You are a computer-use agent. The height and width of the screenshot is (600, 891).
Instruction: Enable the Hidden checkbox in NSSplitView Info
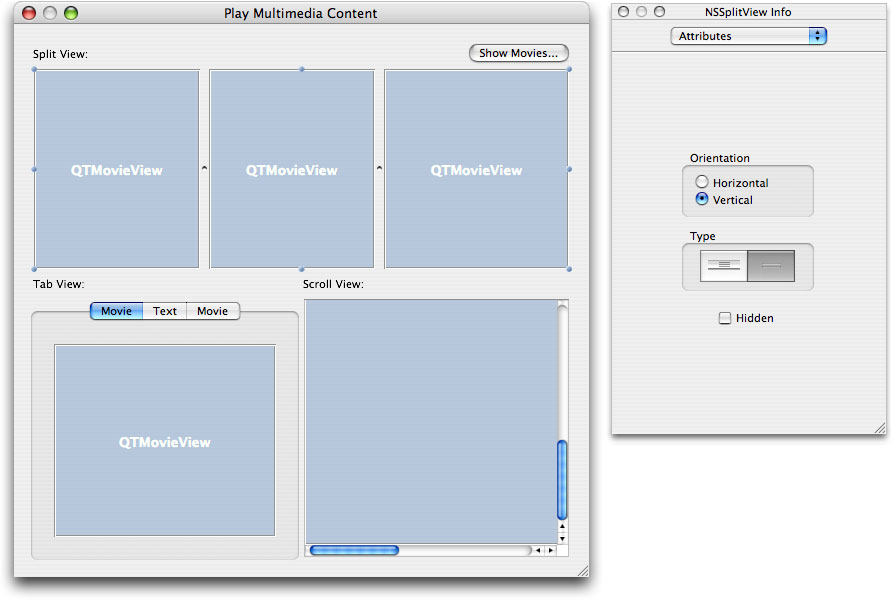click(724, 318)
